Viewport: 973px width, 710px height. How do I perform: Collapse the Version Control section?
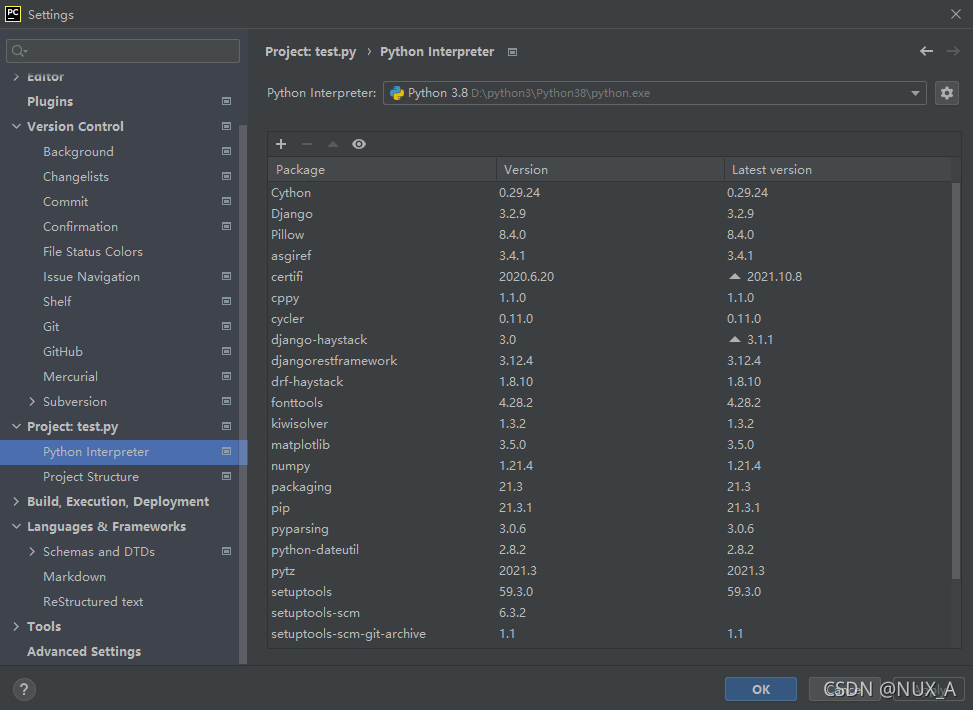16,126
